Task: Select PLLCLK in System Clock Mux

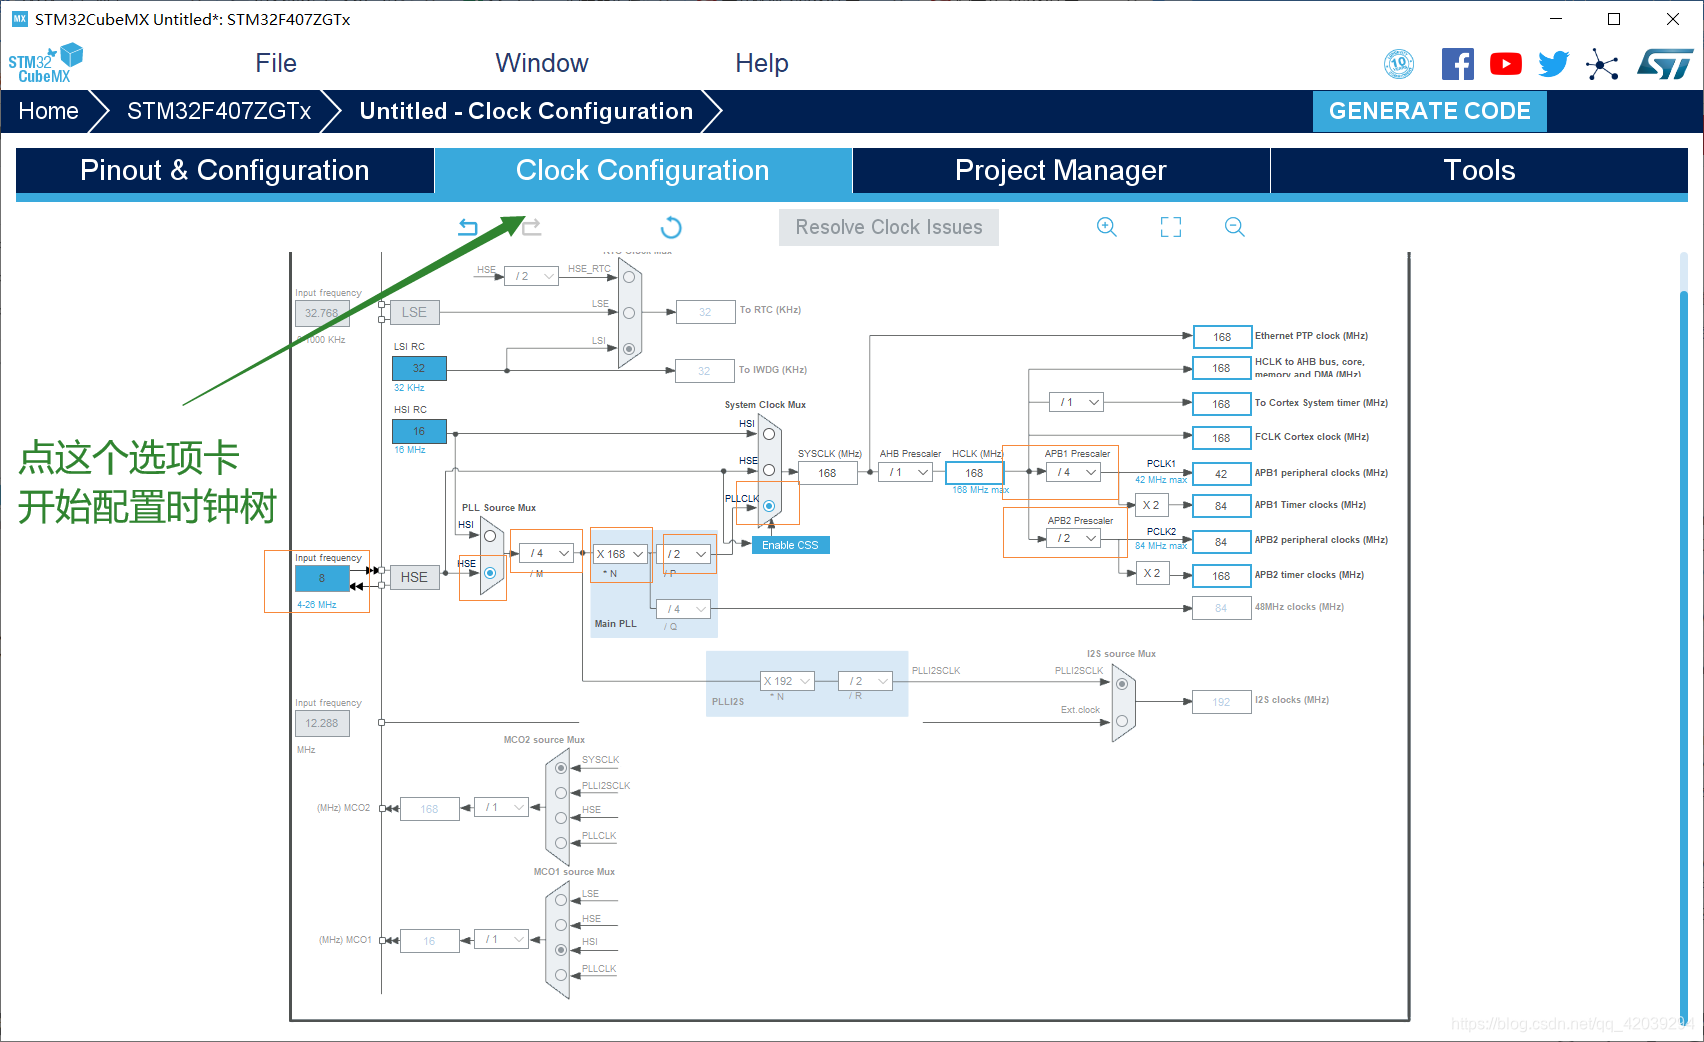Action: click(x=769, y=506)
